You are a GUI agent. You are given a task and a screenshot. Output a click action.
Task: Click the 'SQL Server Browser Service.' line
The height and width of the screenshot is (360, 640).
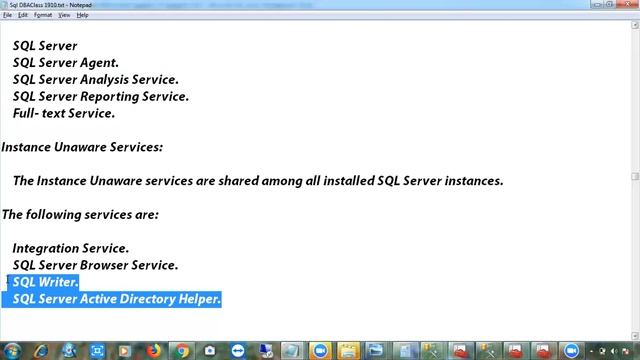click(x=96, y=265)
